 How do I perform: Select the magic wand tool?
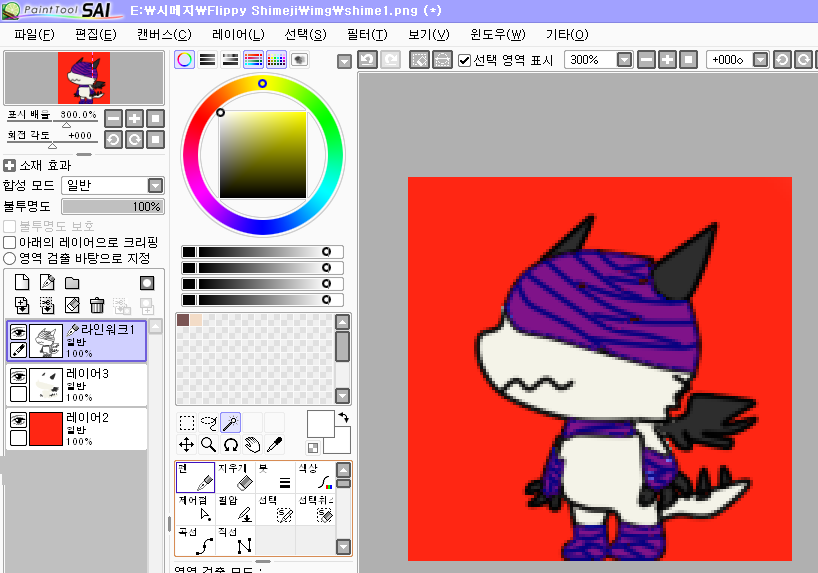[231, 422]
